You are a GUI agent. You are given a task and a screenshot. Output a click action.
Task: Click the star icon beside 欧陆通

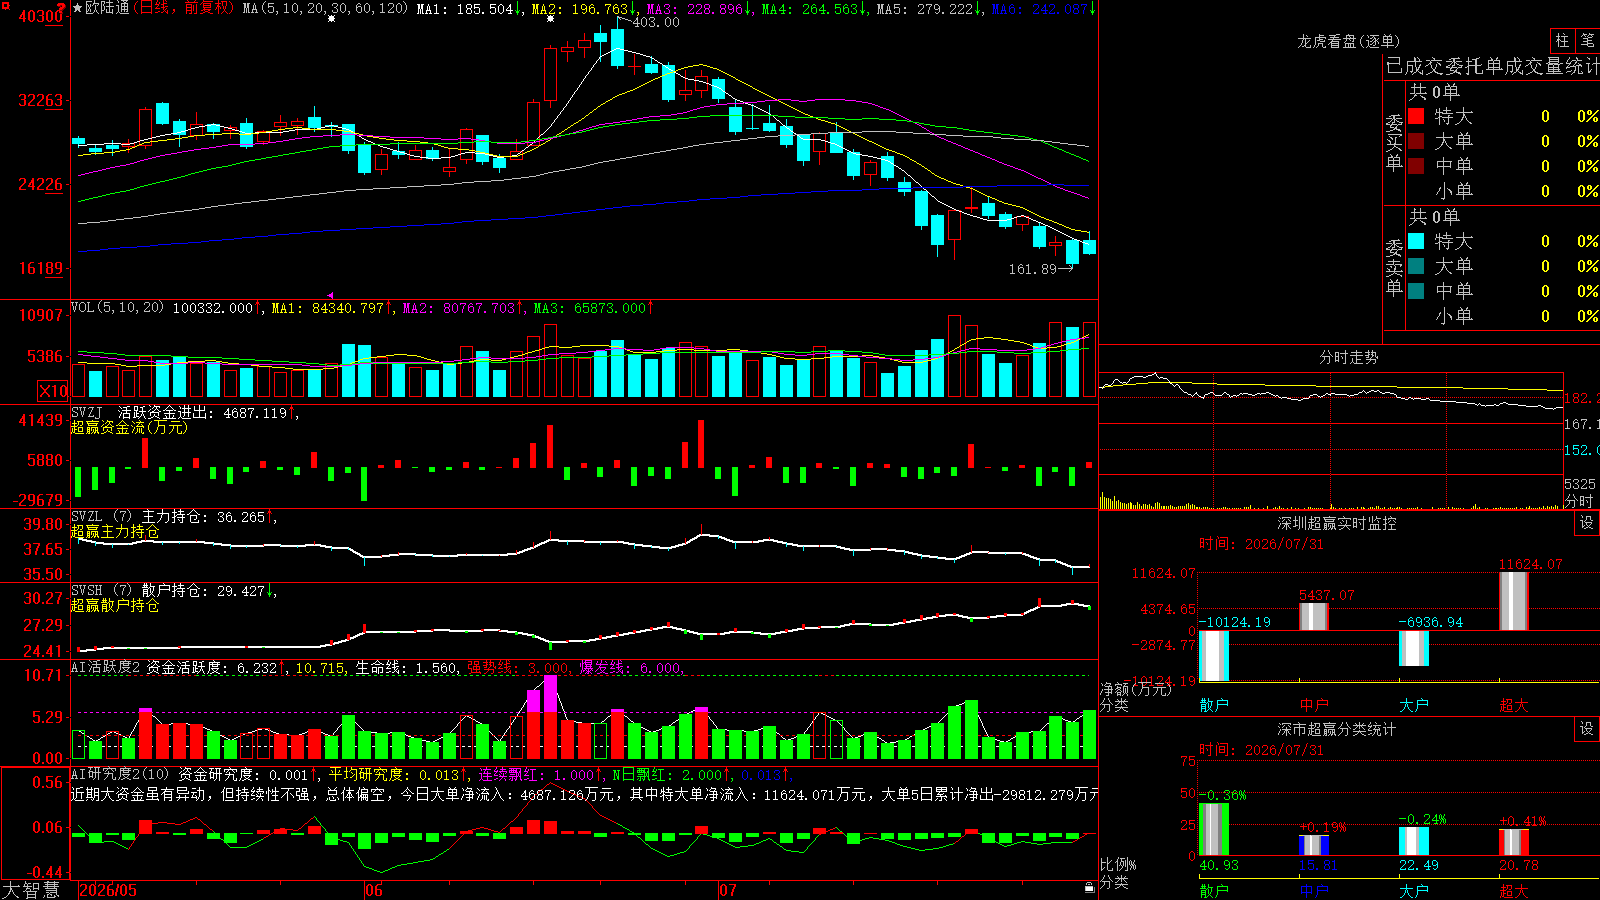pyautogui.click(x=78, y=8)
